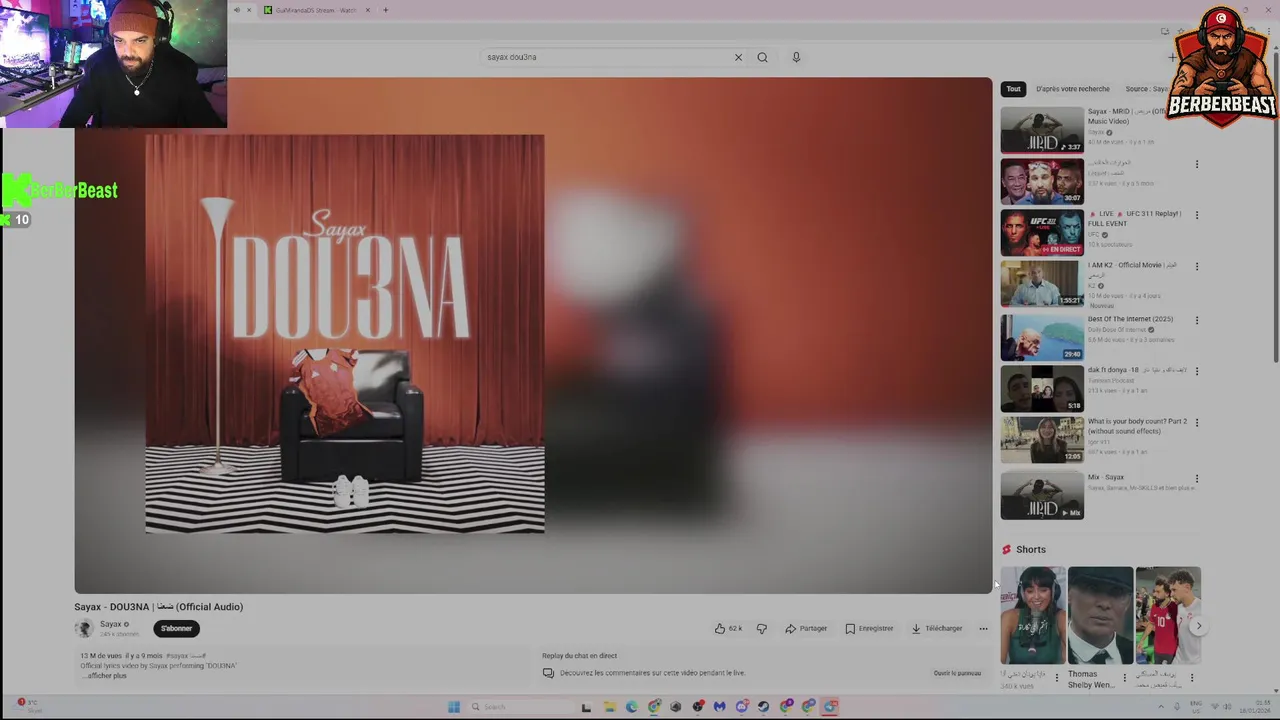Clear the YouTube search query

pyautogui.click(x=738, y=57)
